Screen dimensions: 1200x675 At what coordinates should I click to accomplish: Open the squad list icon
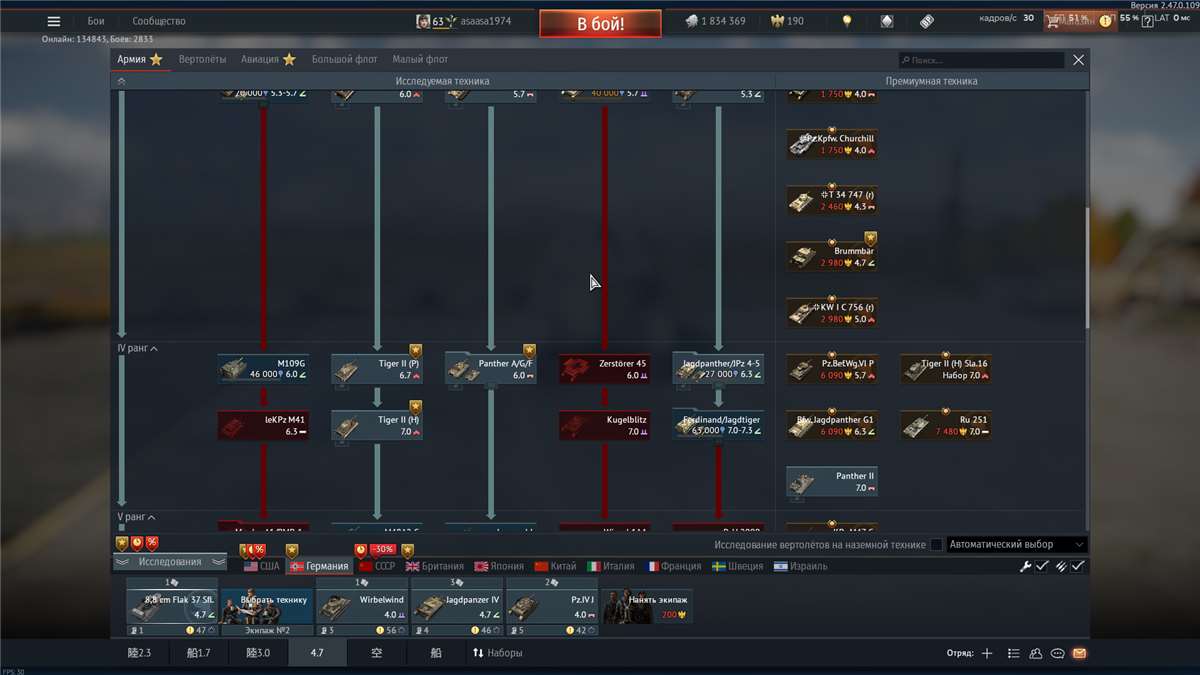coord(1014,653)
